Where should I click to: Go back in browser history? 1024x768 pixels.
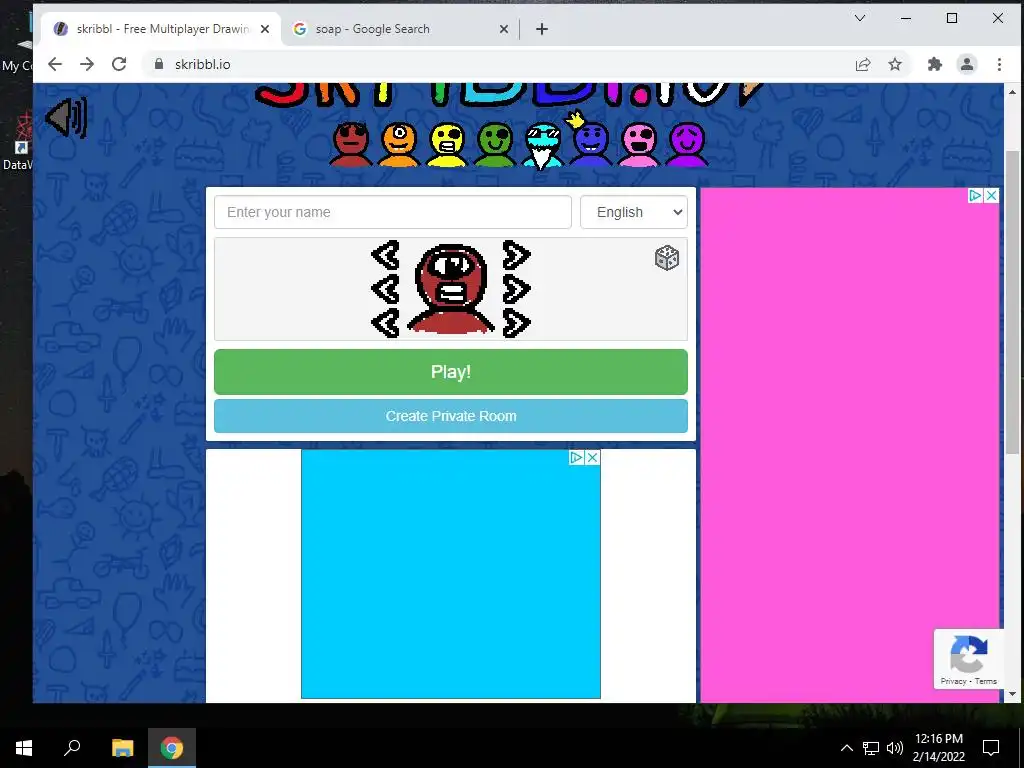(x=55, y=64)
